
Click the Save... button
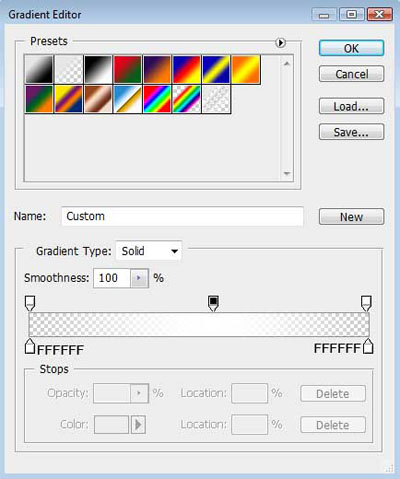(351, 132)
